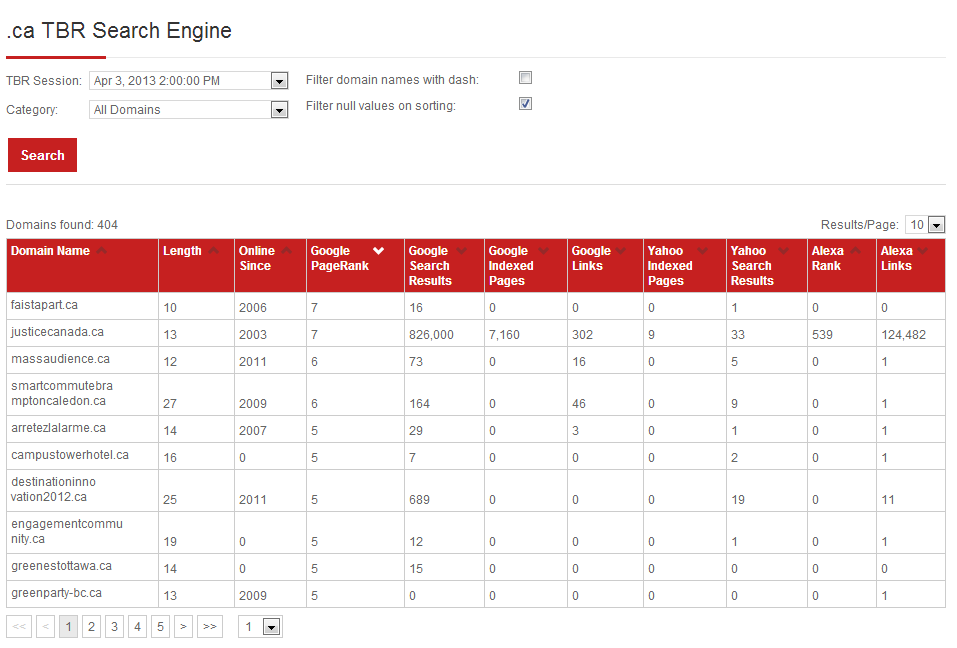Screen dimensions: 957x648
Task: Click the 164 search results value
Action: point(419,404)
